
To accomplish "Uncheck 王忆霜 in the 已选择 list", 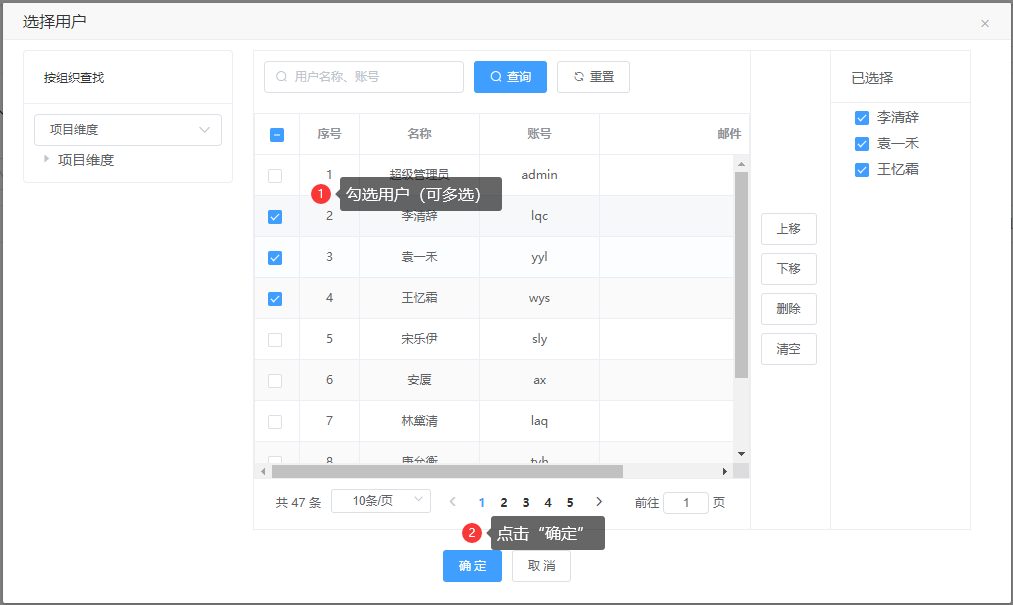I will click(x=862, y=170).
